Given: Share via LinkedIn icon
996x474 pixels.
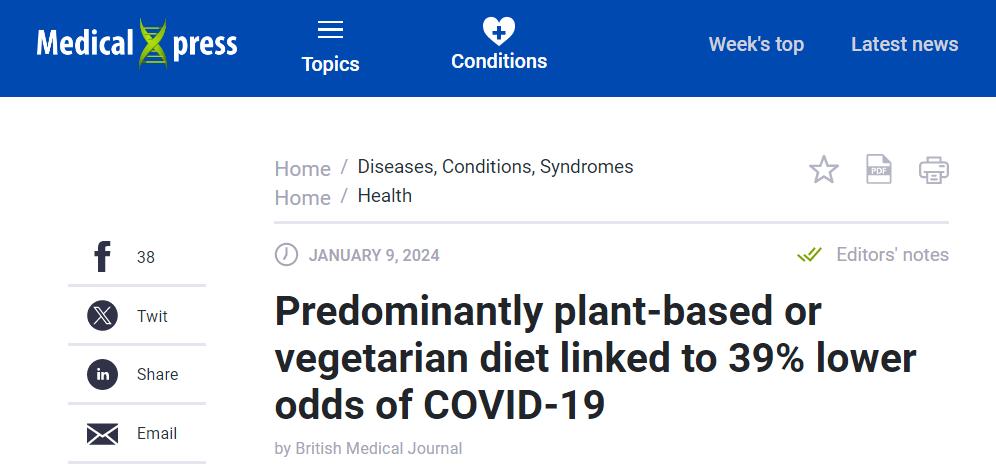Looking at the screenshot, I should click(x=102, y=375).
